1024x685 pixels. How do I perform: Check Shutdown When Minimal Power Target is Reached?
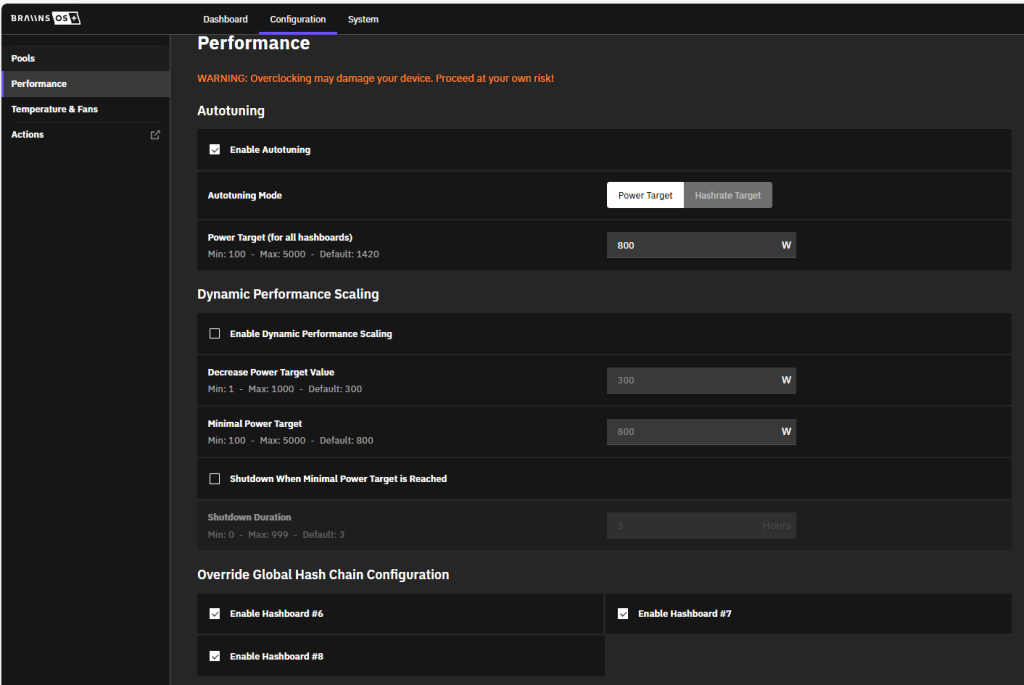click(215, 479)
